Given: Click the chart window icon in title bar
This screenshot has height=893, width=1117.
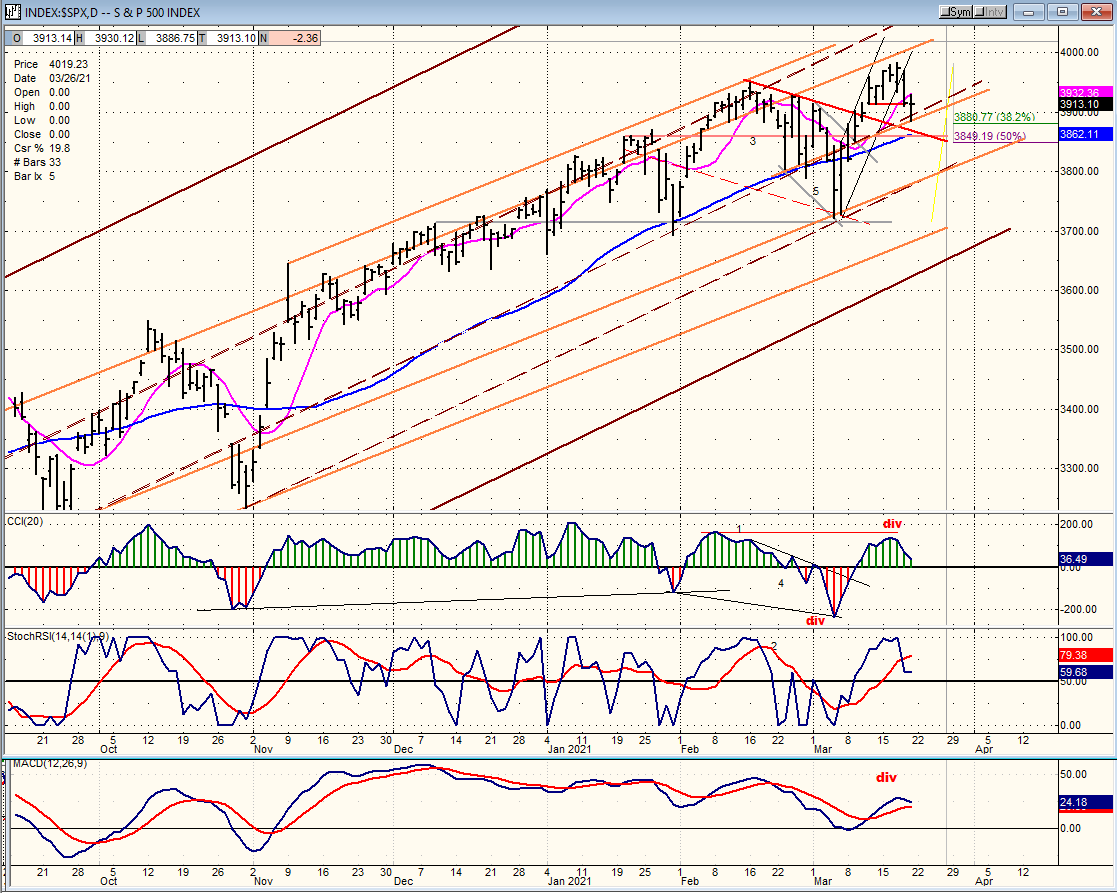Looking at the screenshot, I should [x=13, y=12].
